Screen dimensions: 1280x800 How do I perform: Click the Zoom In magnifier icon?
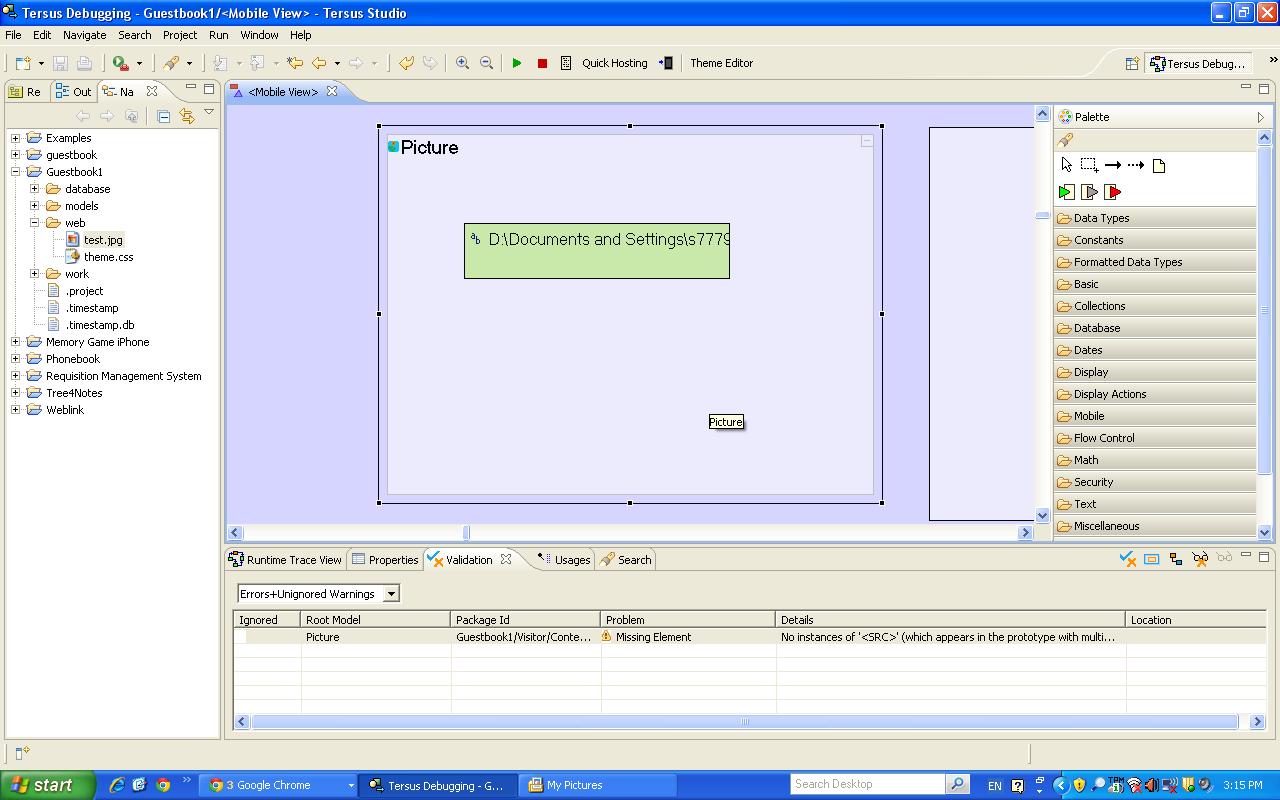click(462, 63)
